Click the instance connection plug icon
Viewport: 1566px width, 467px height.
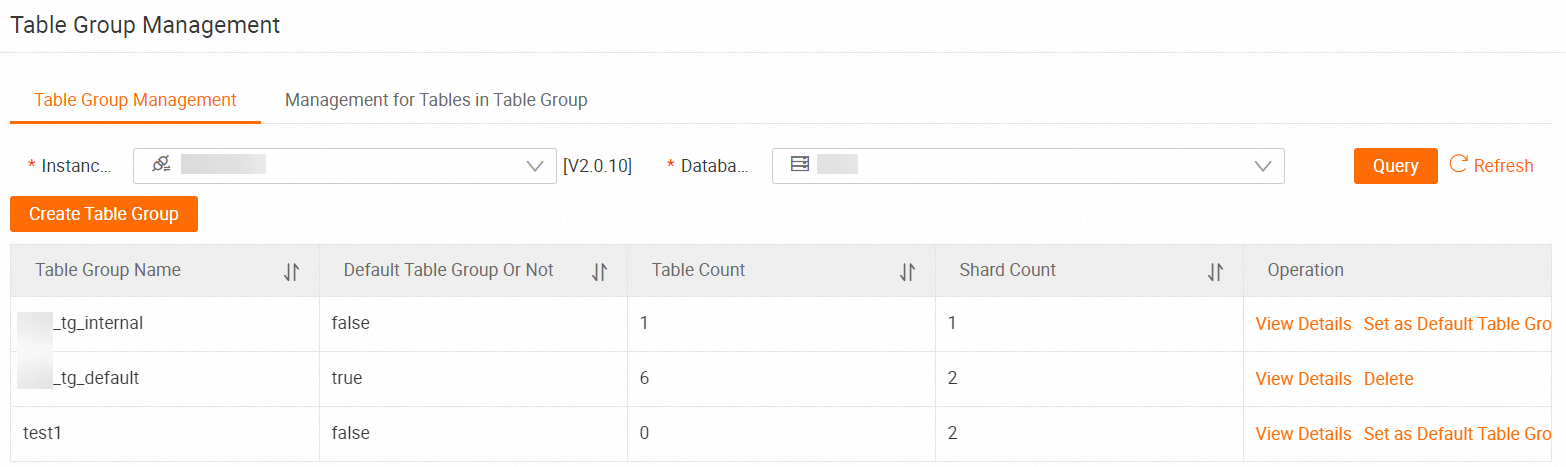click(x=161, y=165)
